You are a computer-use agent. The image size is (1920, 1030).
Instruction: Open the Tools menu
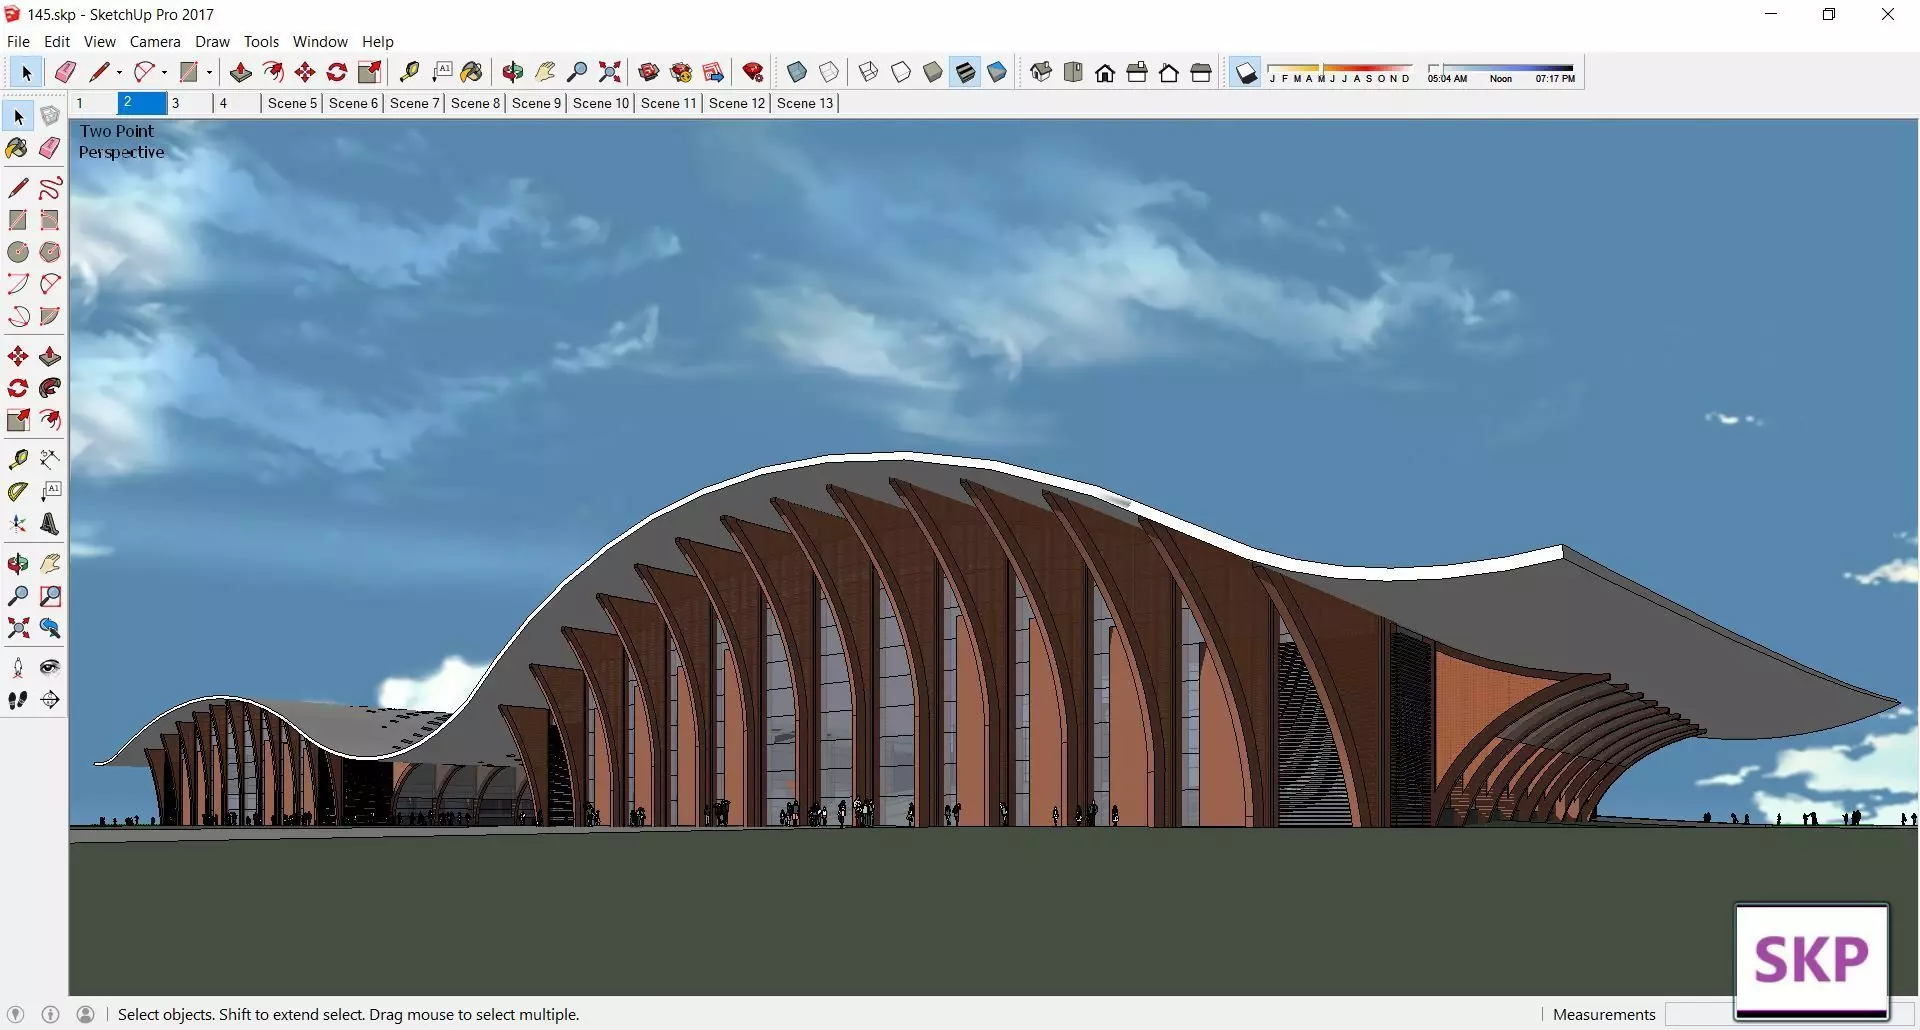point(261,41)
